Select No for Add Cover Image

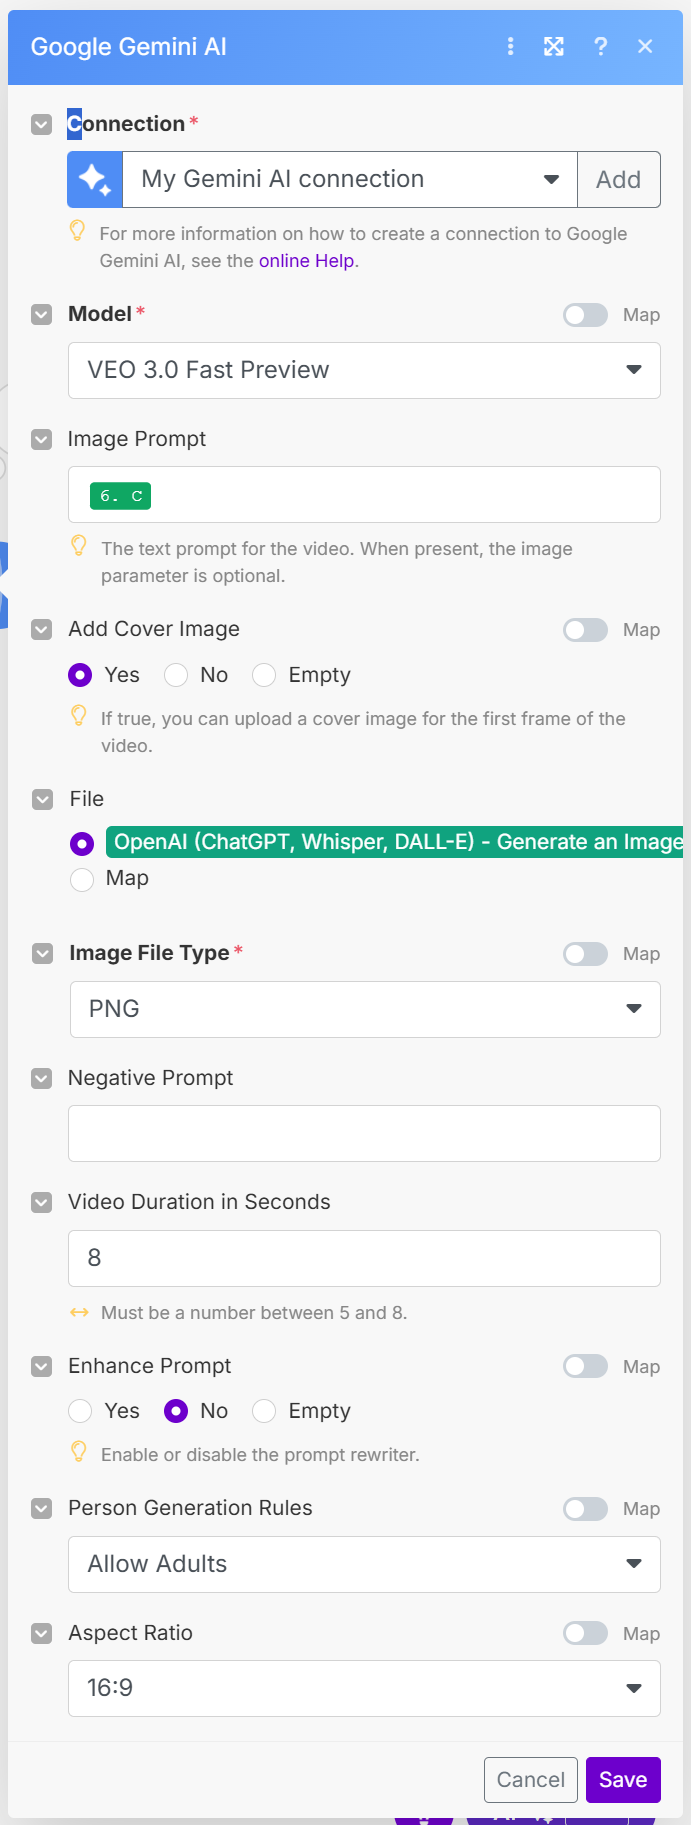(x=177, y=675)
